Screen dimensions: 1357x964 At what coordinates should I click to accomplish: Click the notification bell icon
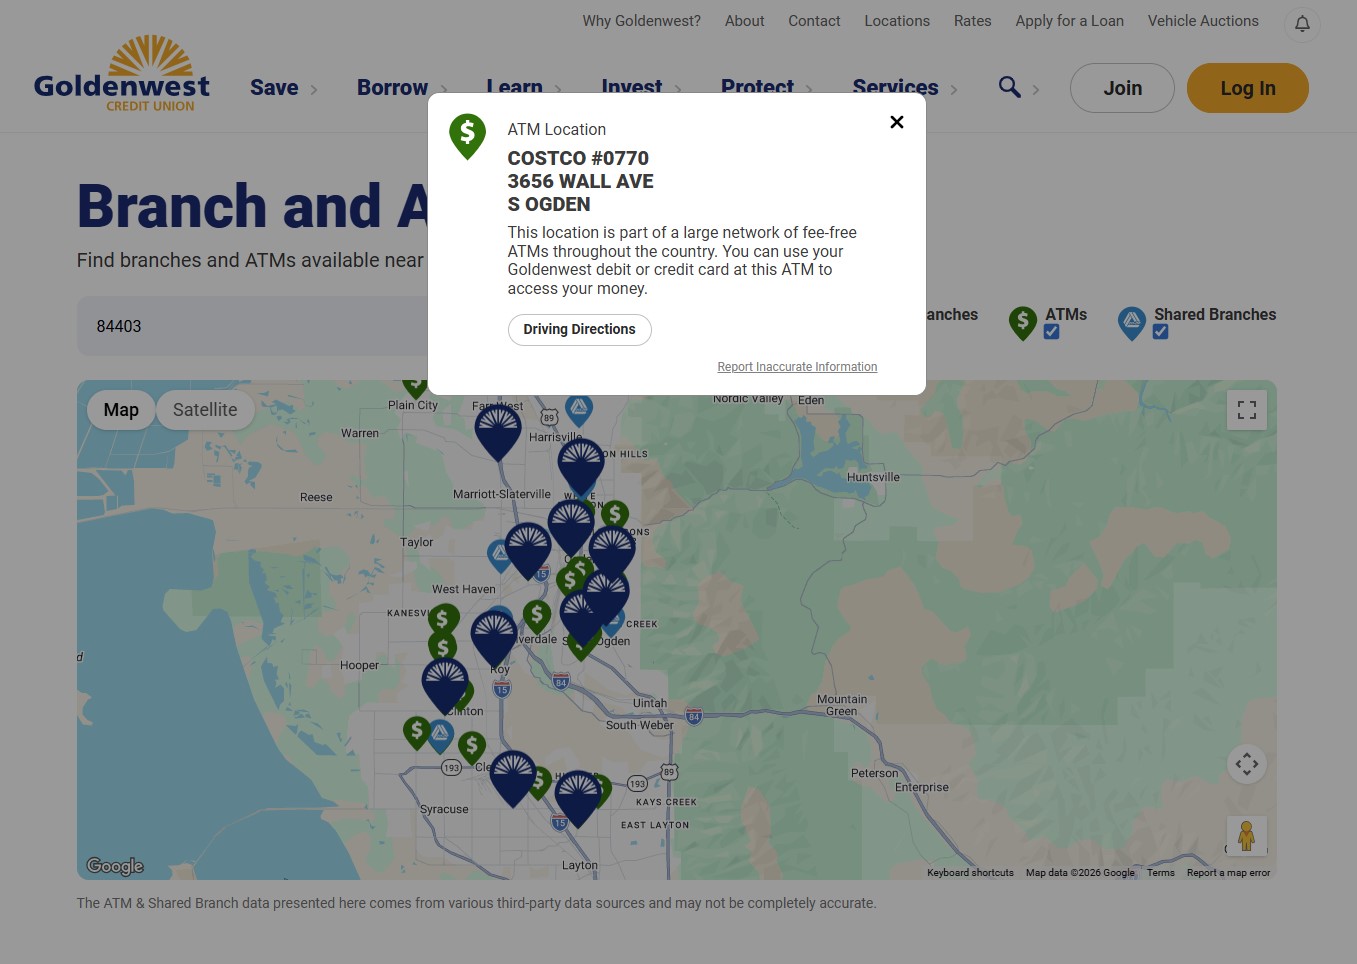tap(1302, 24)
